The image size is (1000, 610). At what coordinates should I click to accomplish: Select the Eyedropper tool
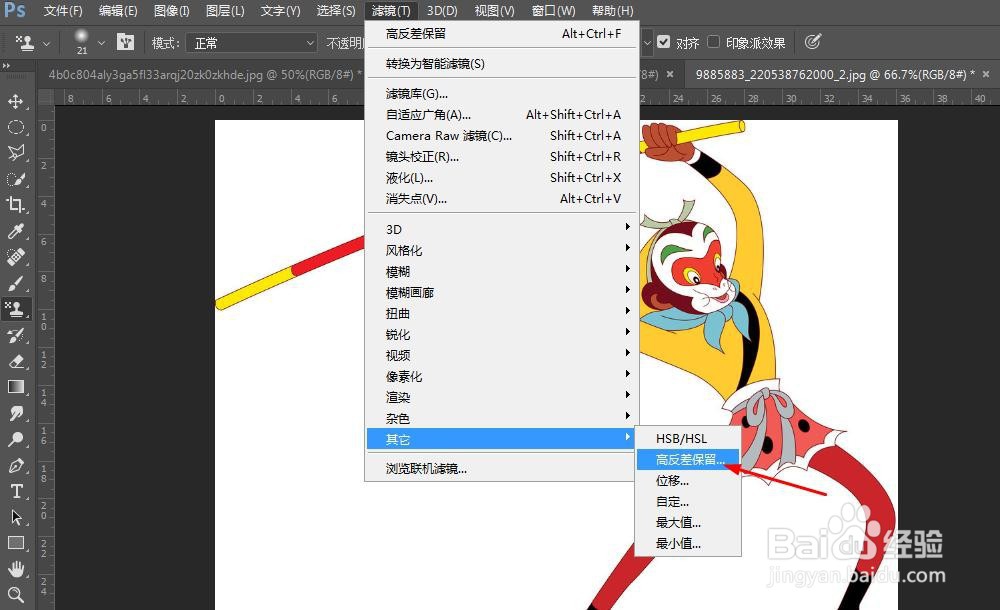15,231
